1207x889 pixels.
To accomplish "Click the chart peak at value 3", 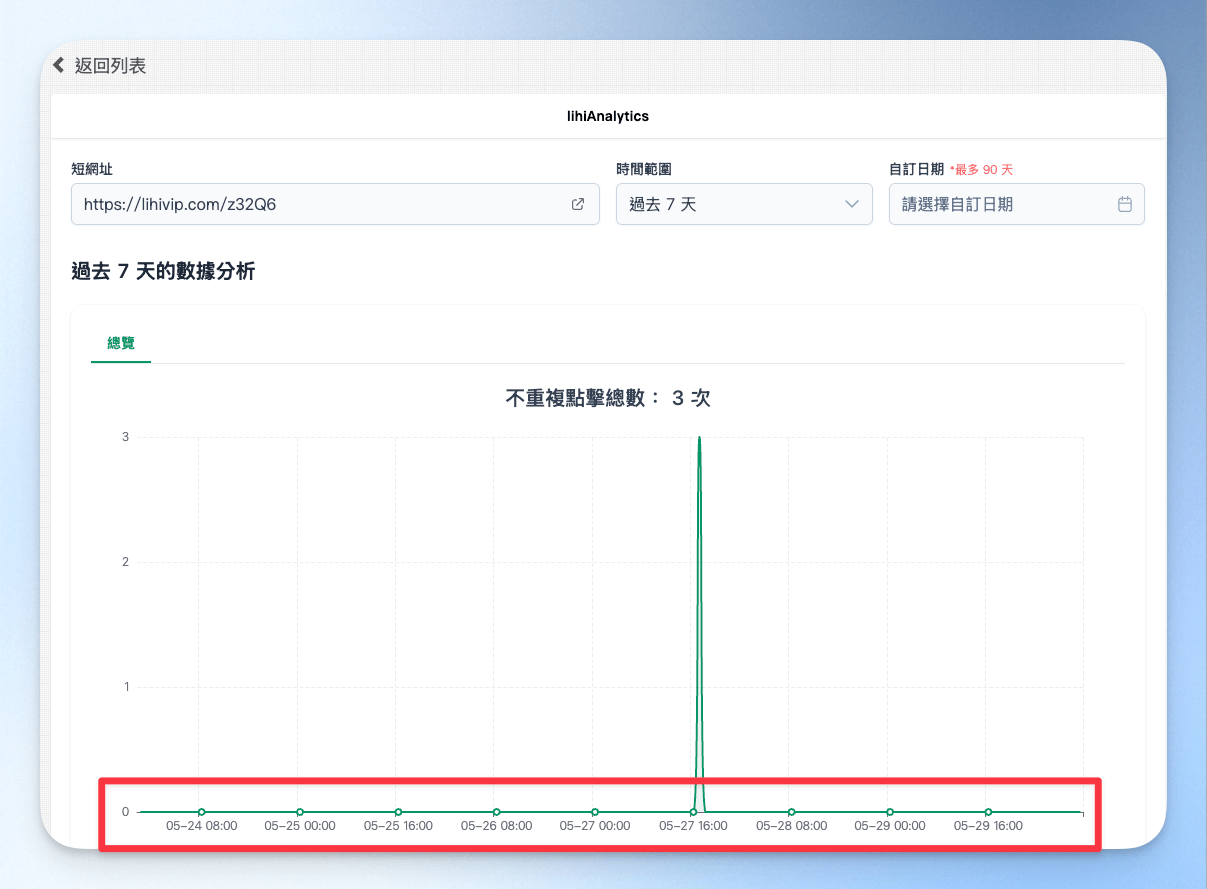I will pyautogui.click(x=699, y=438).
